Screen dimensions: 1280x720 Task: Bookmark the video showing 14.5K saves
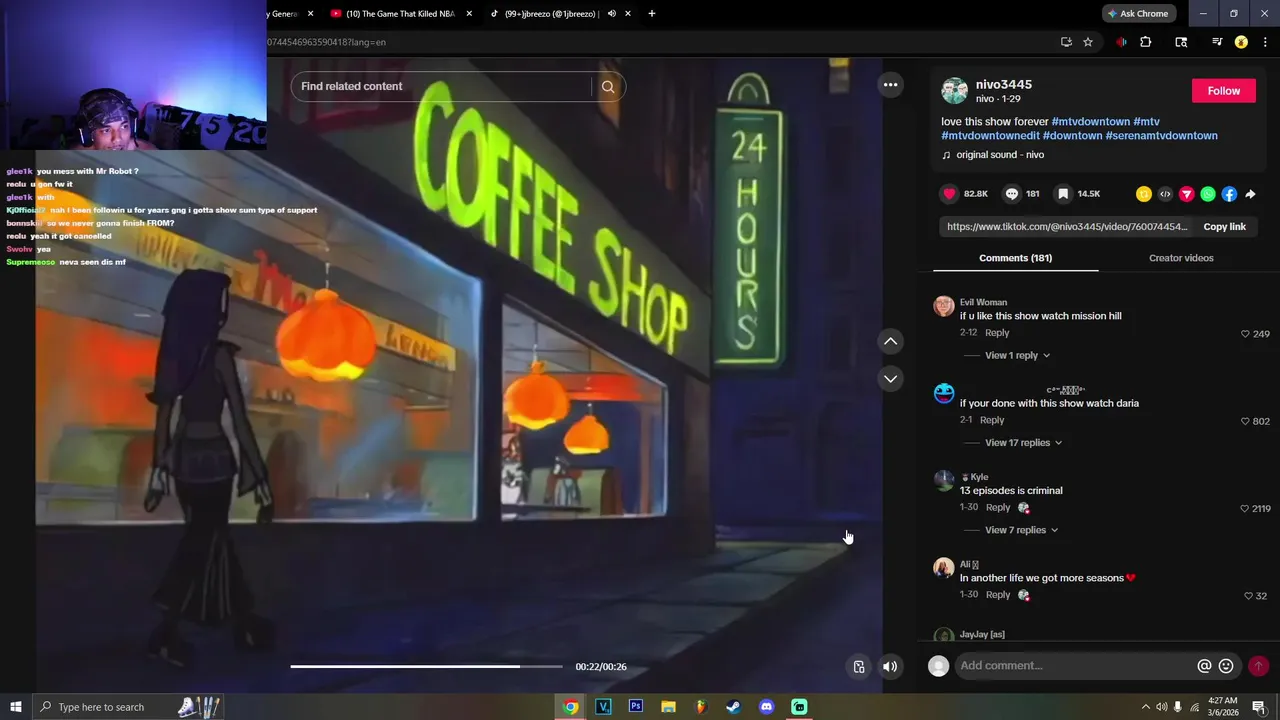tap(1063, 194)
